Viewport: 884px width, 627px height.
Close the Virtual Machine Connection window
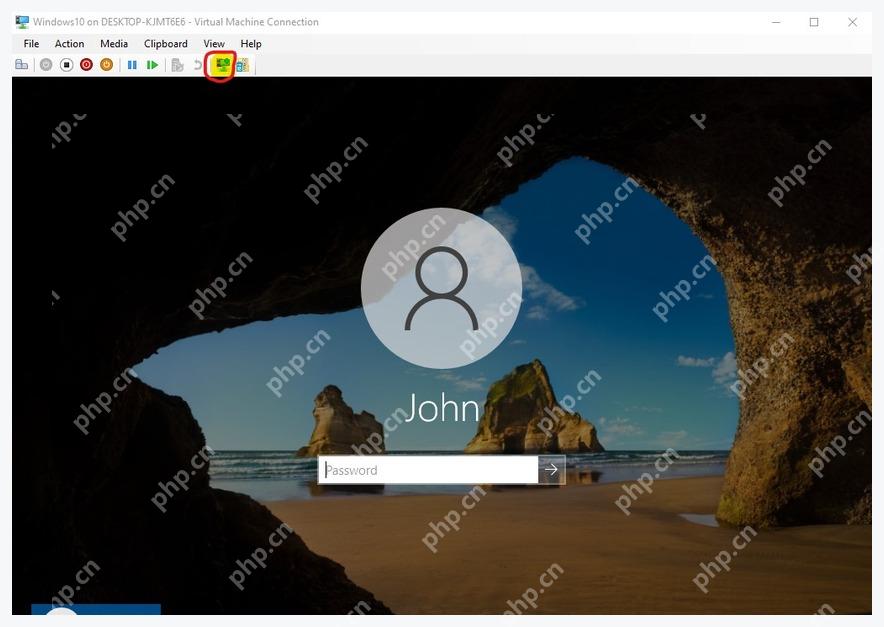852,22
